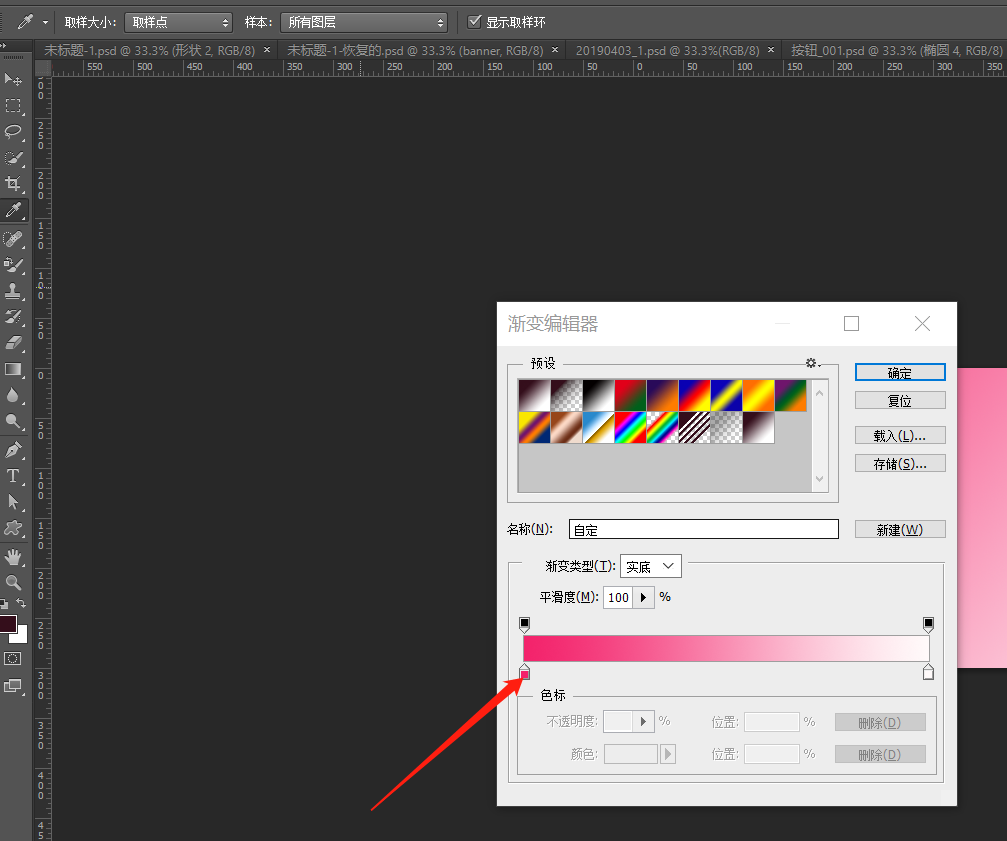Open the eyedropper tool preset picker arrow
1007x841 pixels.
coord(45,22)
